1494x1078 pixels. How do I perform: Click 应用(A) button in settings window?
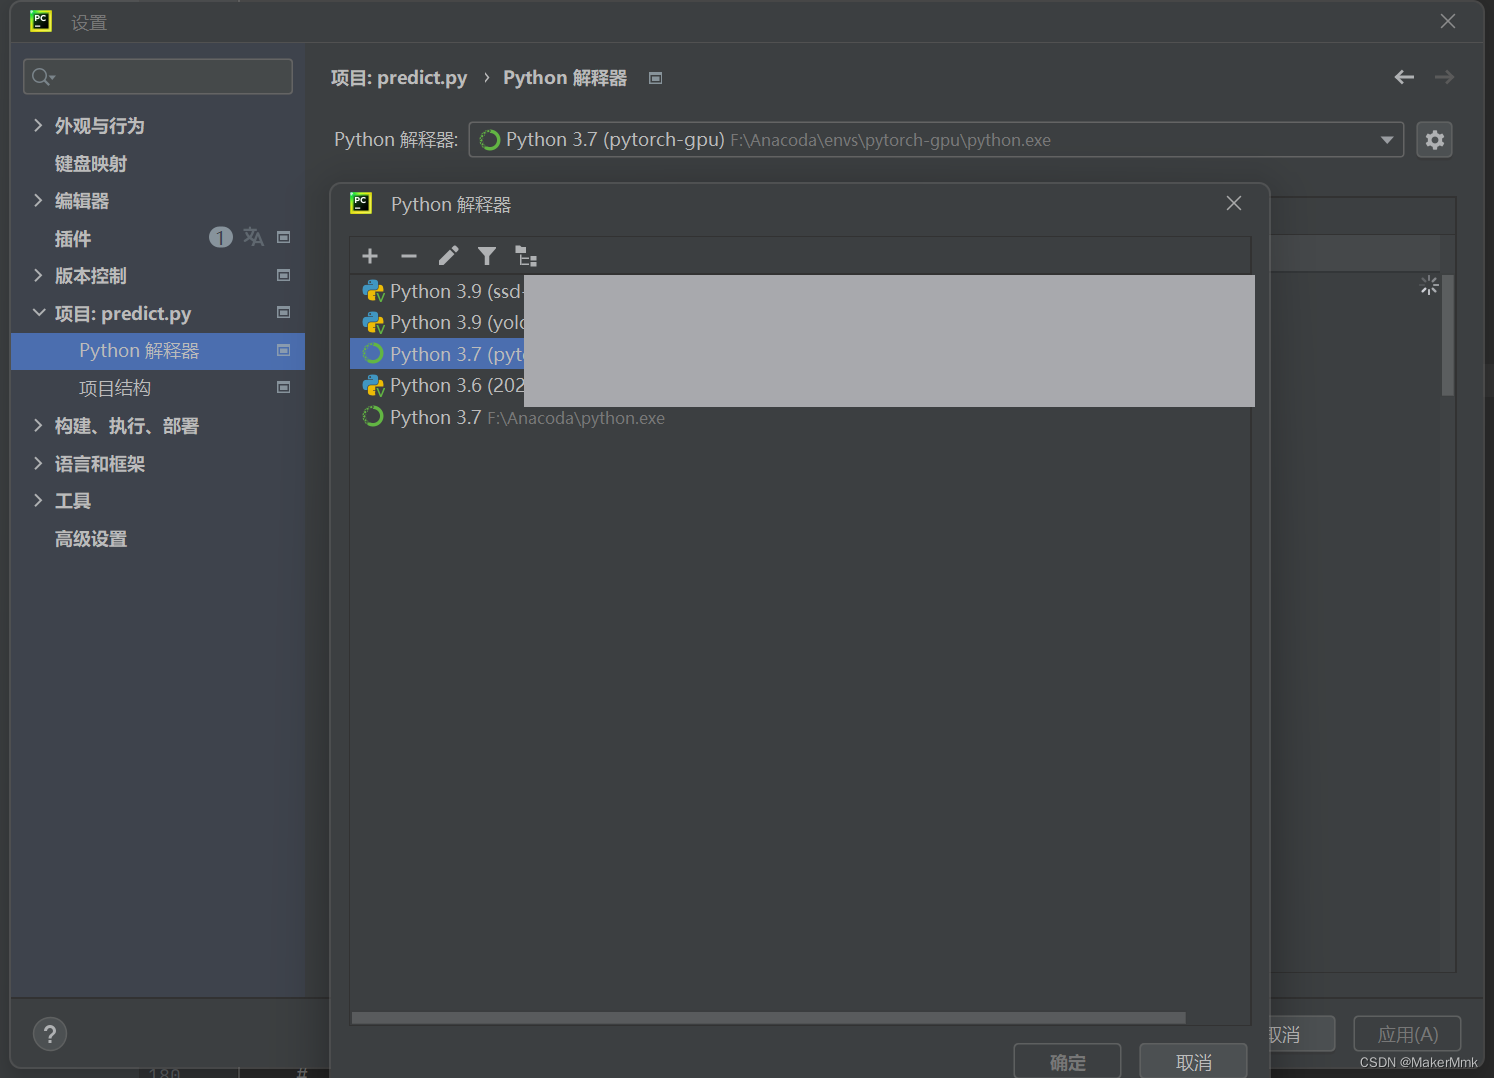[1407, 1034]
